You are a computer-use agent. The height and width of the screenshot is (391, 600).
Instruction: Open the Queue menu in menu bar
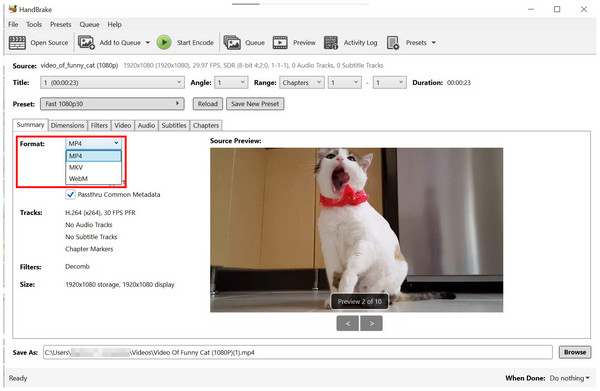click(89, 24)
